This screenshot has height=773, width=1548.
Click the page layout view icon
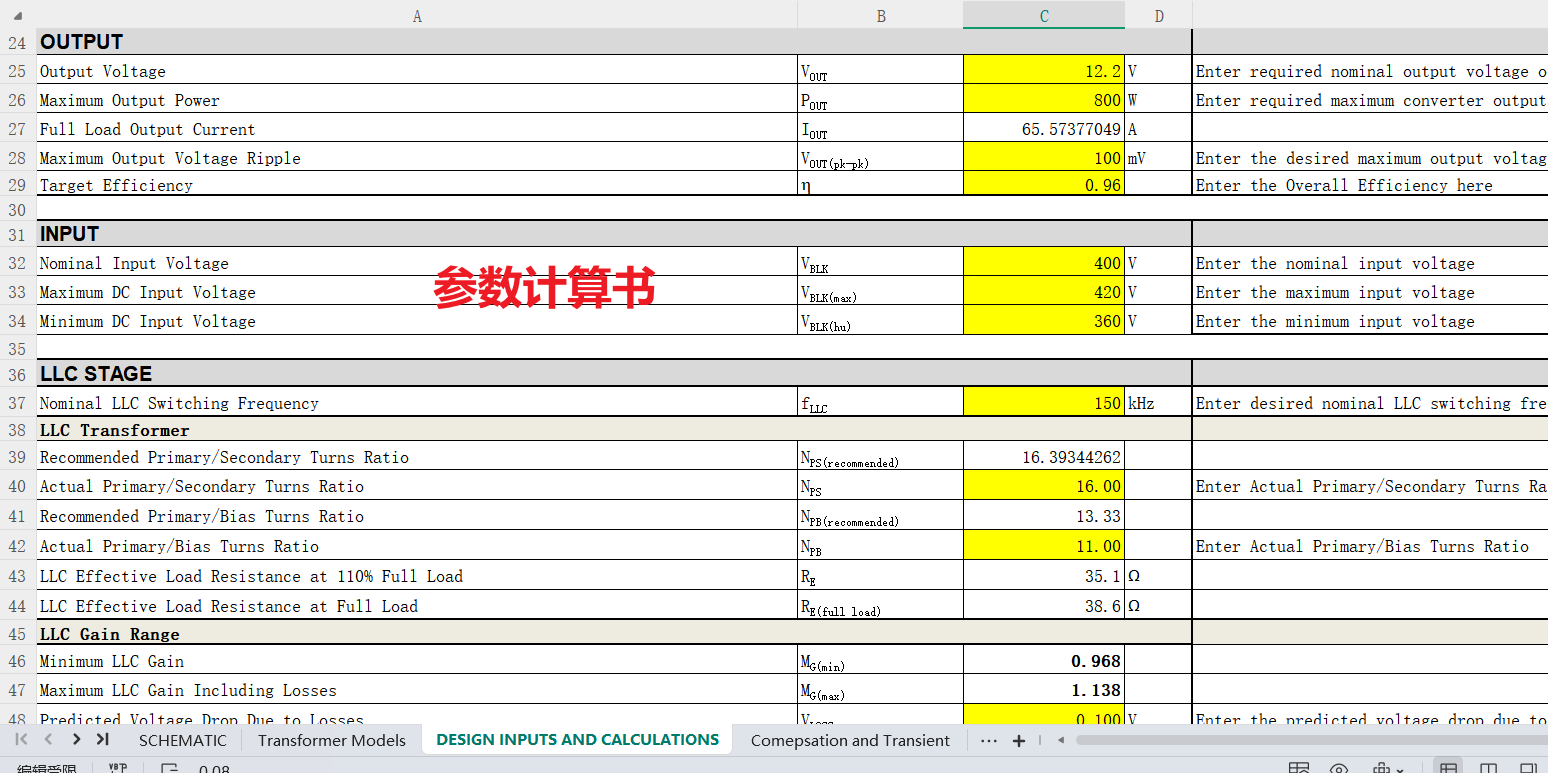click(x=1488, y=768)
